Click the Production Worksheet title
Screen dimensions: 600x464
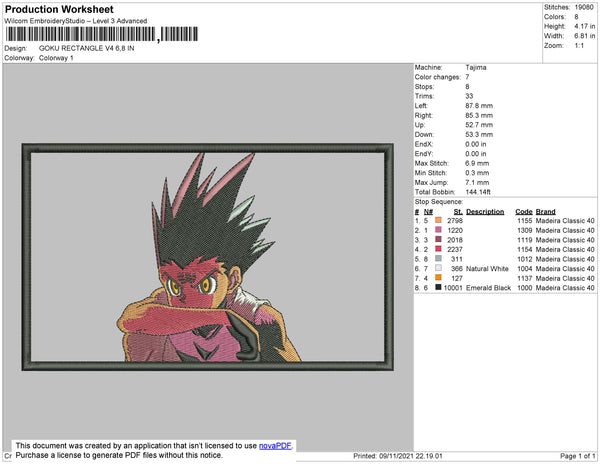(x=59, y=10)
